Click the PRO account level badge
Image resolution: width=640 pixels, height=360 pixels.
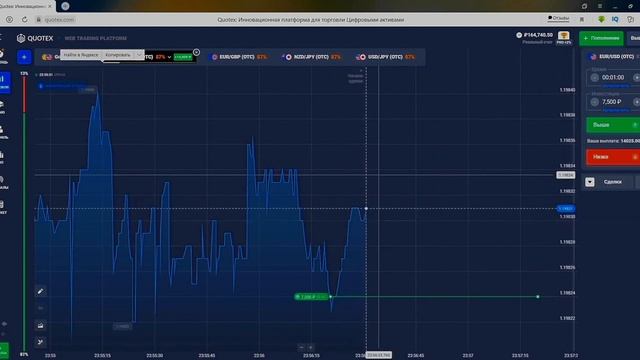[x=564, y=38]
